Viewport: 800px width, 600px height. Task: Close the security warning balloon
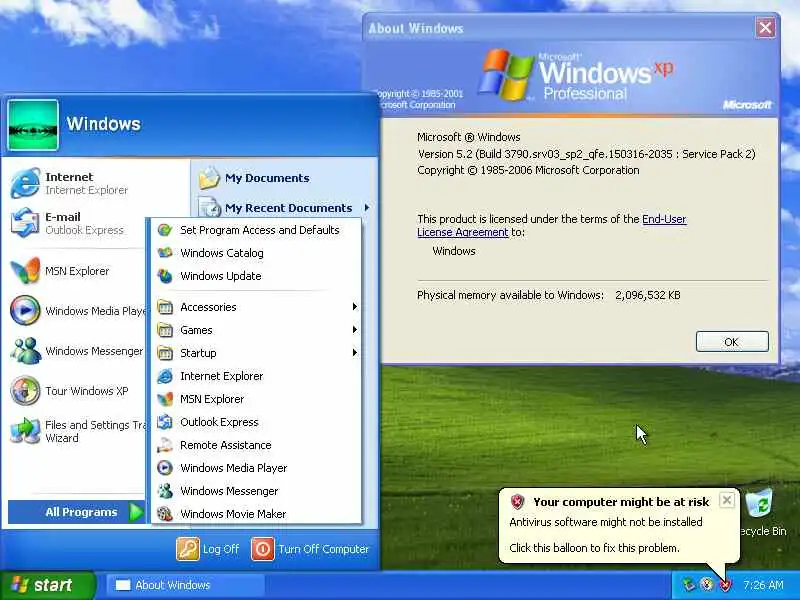point(727,500)
